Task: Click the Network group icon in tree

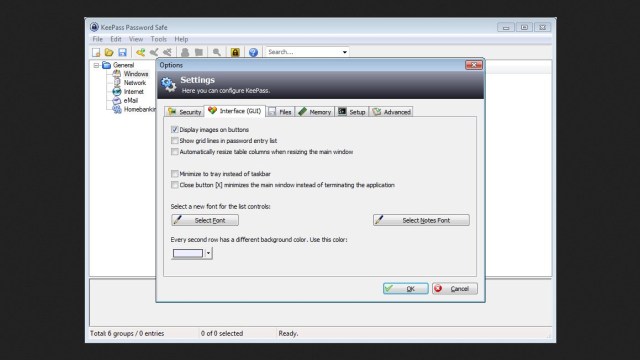Action: [x=117, y=82]
